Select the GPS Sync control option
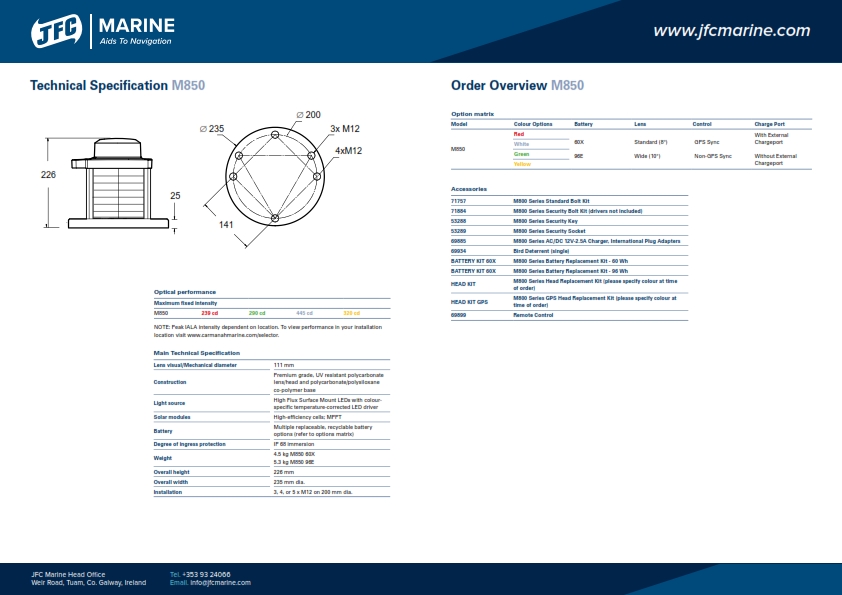 tap(706, 143)
